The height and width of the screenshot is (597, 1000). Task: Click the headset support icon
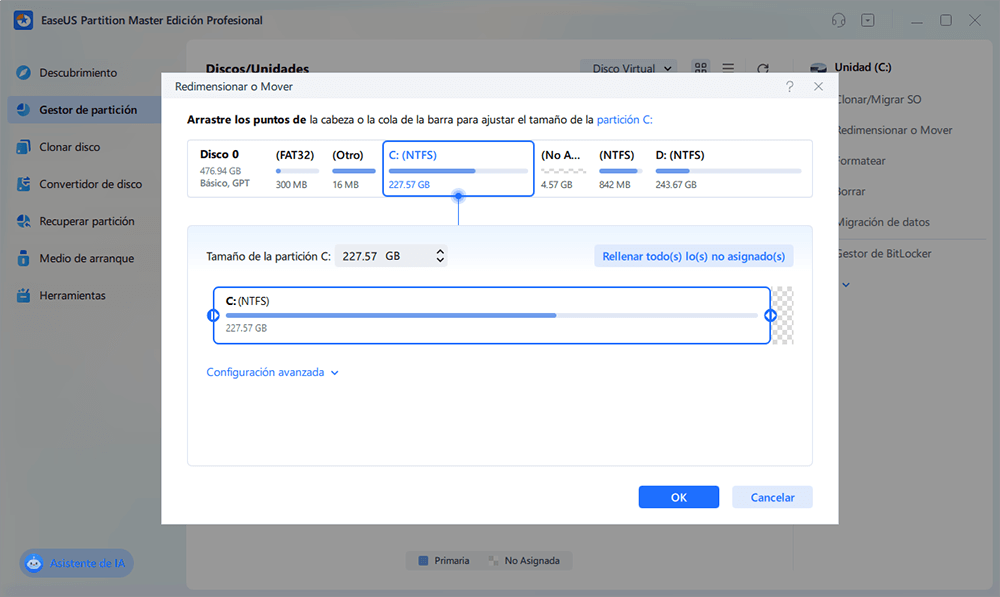pos(838,20)
